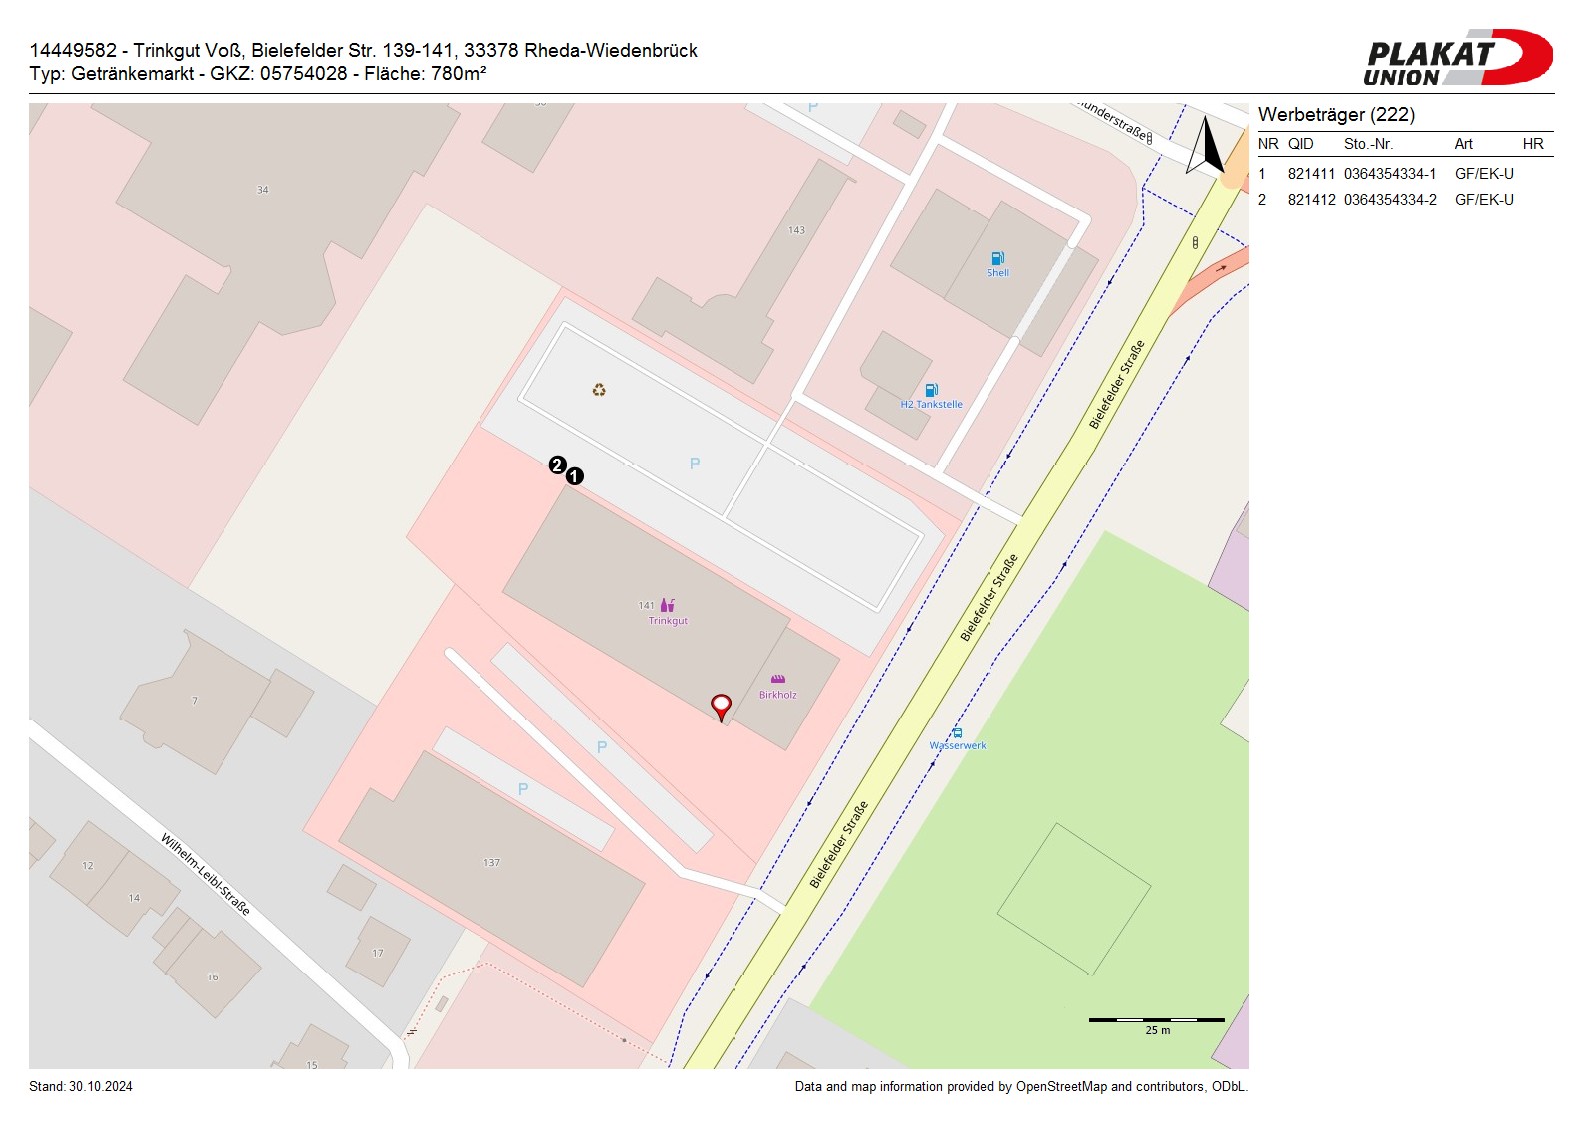This screenshot has width=1587, height=1123.
Task: Click the Art column header
Action: click(x=1463, y=144)
